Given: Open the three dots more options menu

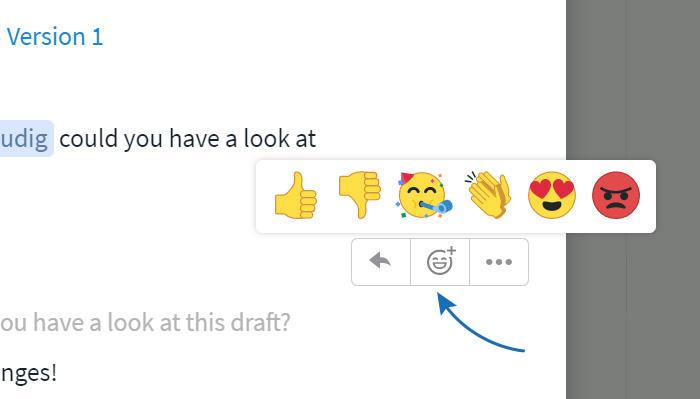Looking at the screenshot, I should [499, 262].
